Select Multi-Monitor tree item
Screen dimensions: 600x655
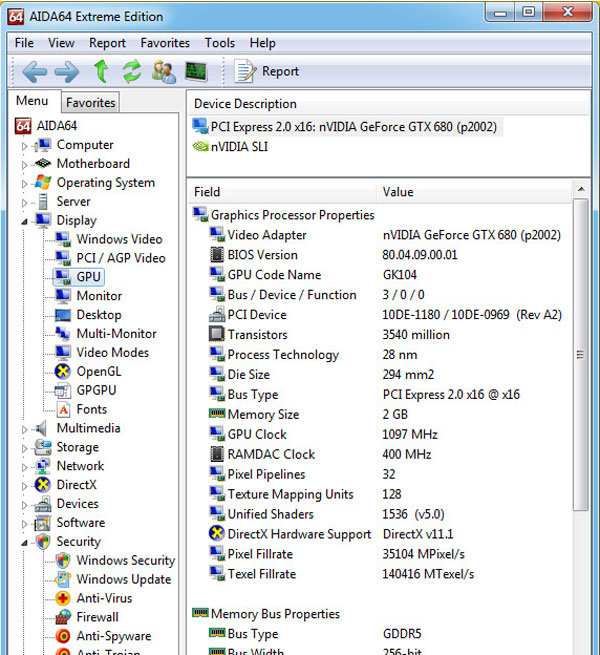pos(117,334)
